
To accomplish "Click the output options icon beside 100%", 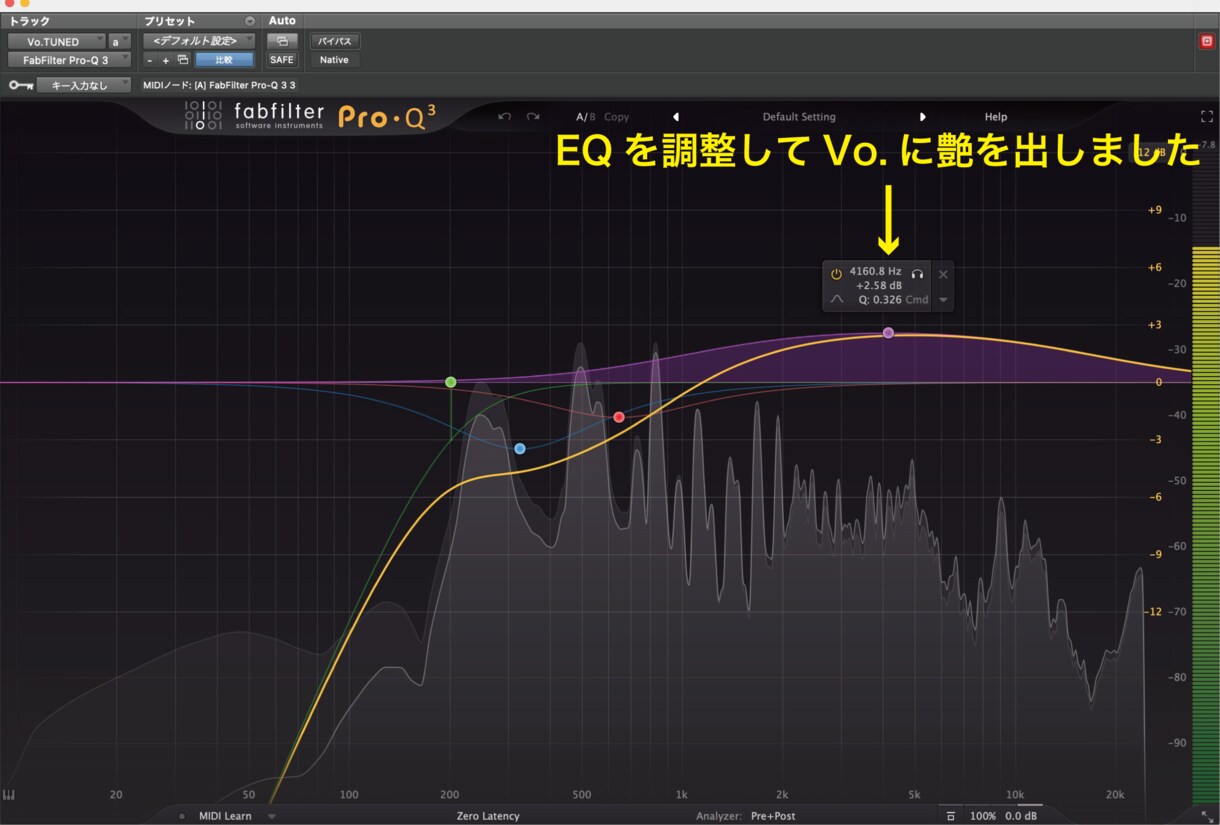I will coord(951,816).
